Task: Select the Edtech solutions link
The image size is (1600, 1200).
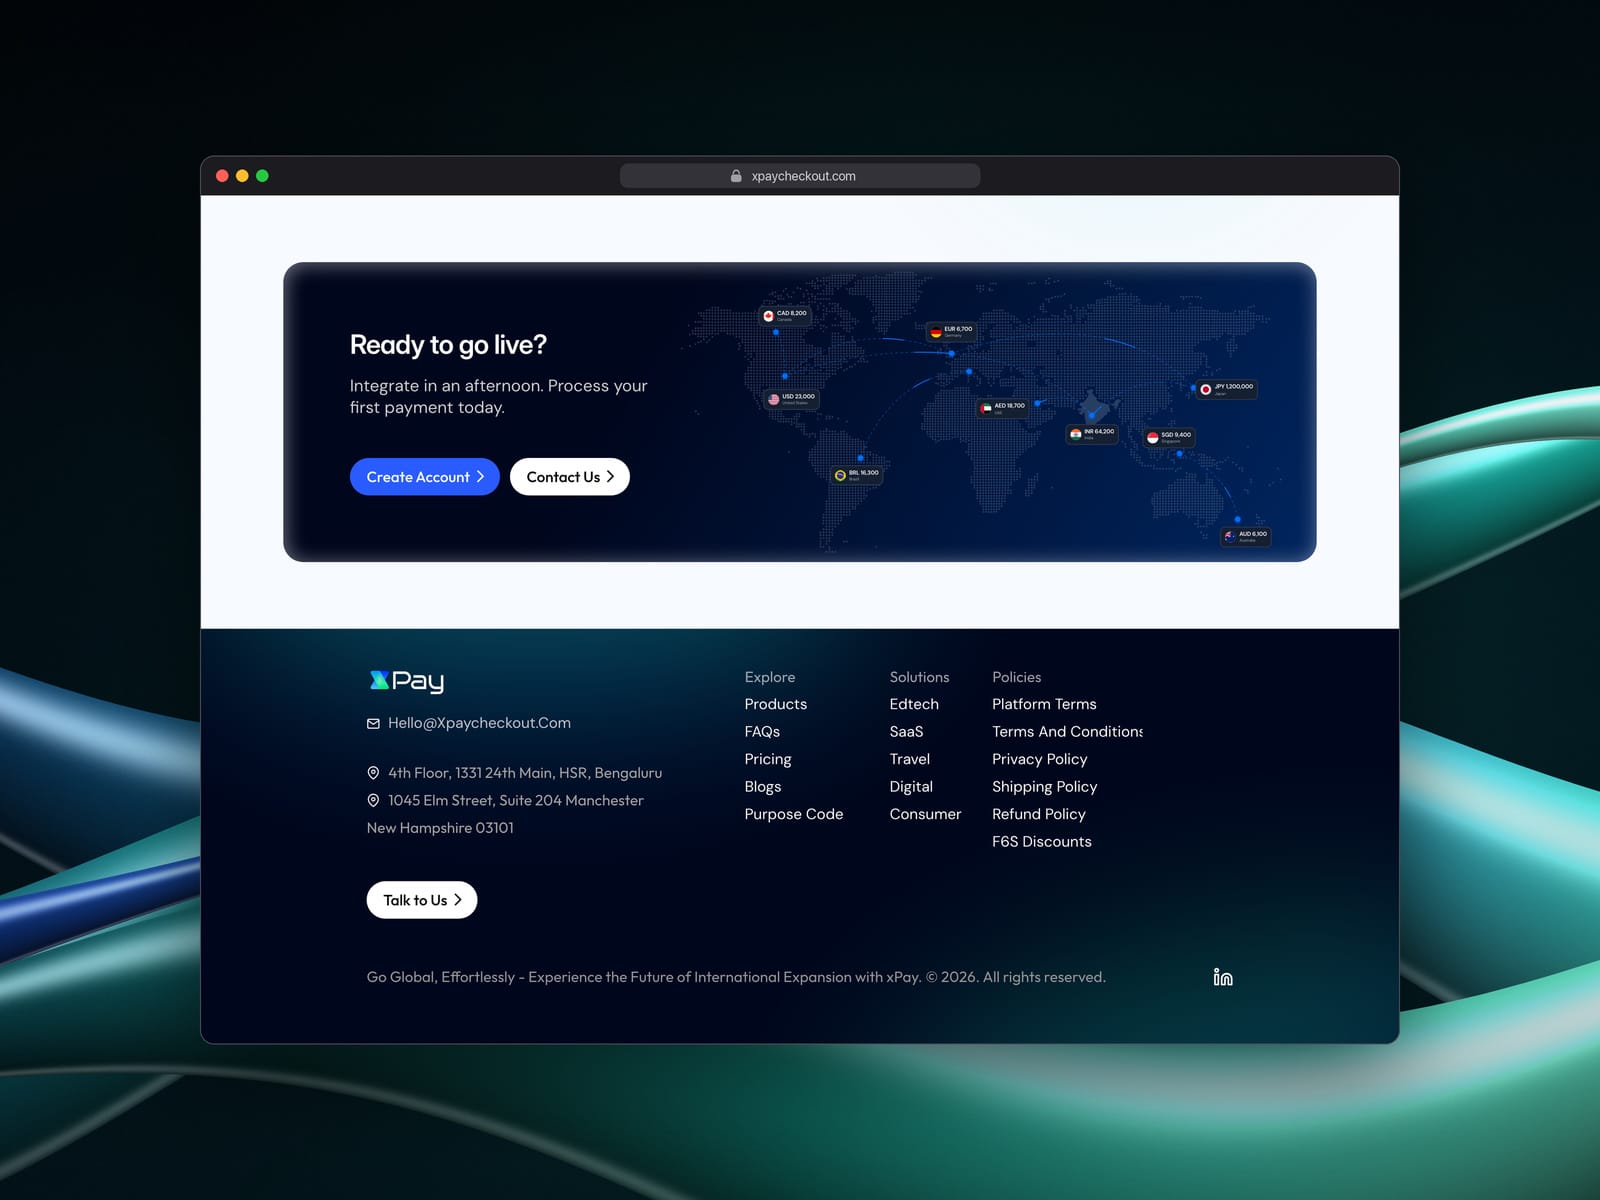Action: pos(914,704)
